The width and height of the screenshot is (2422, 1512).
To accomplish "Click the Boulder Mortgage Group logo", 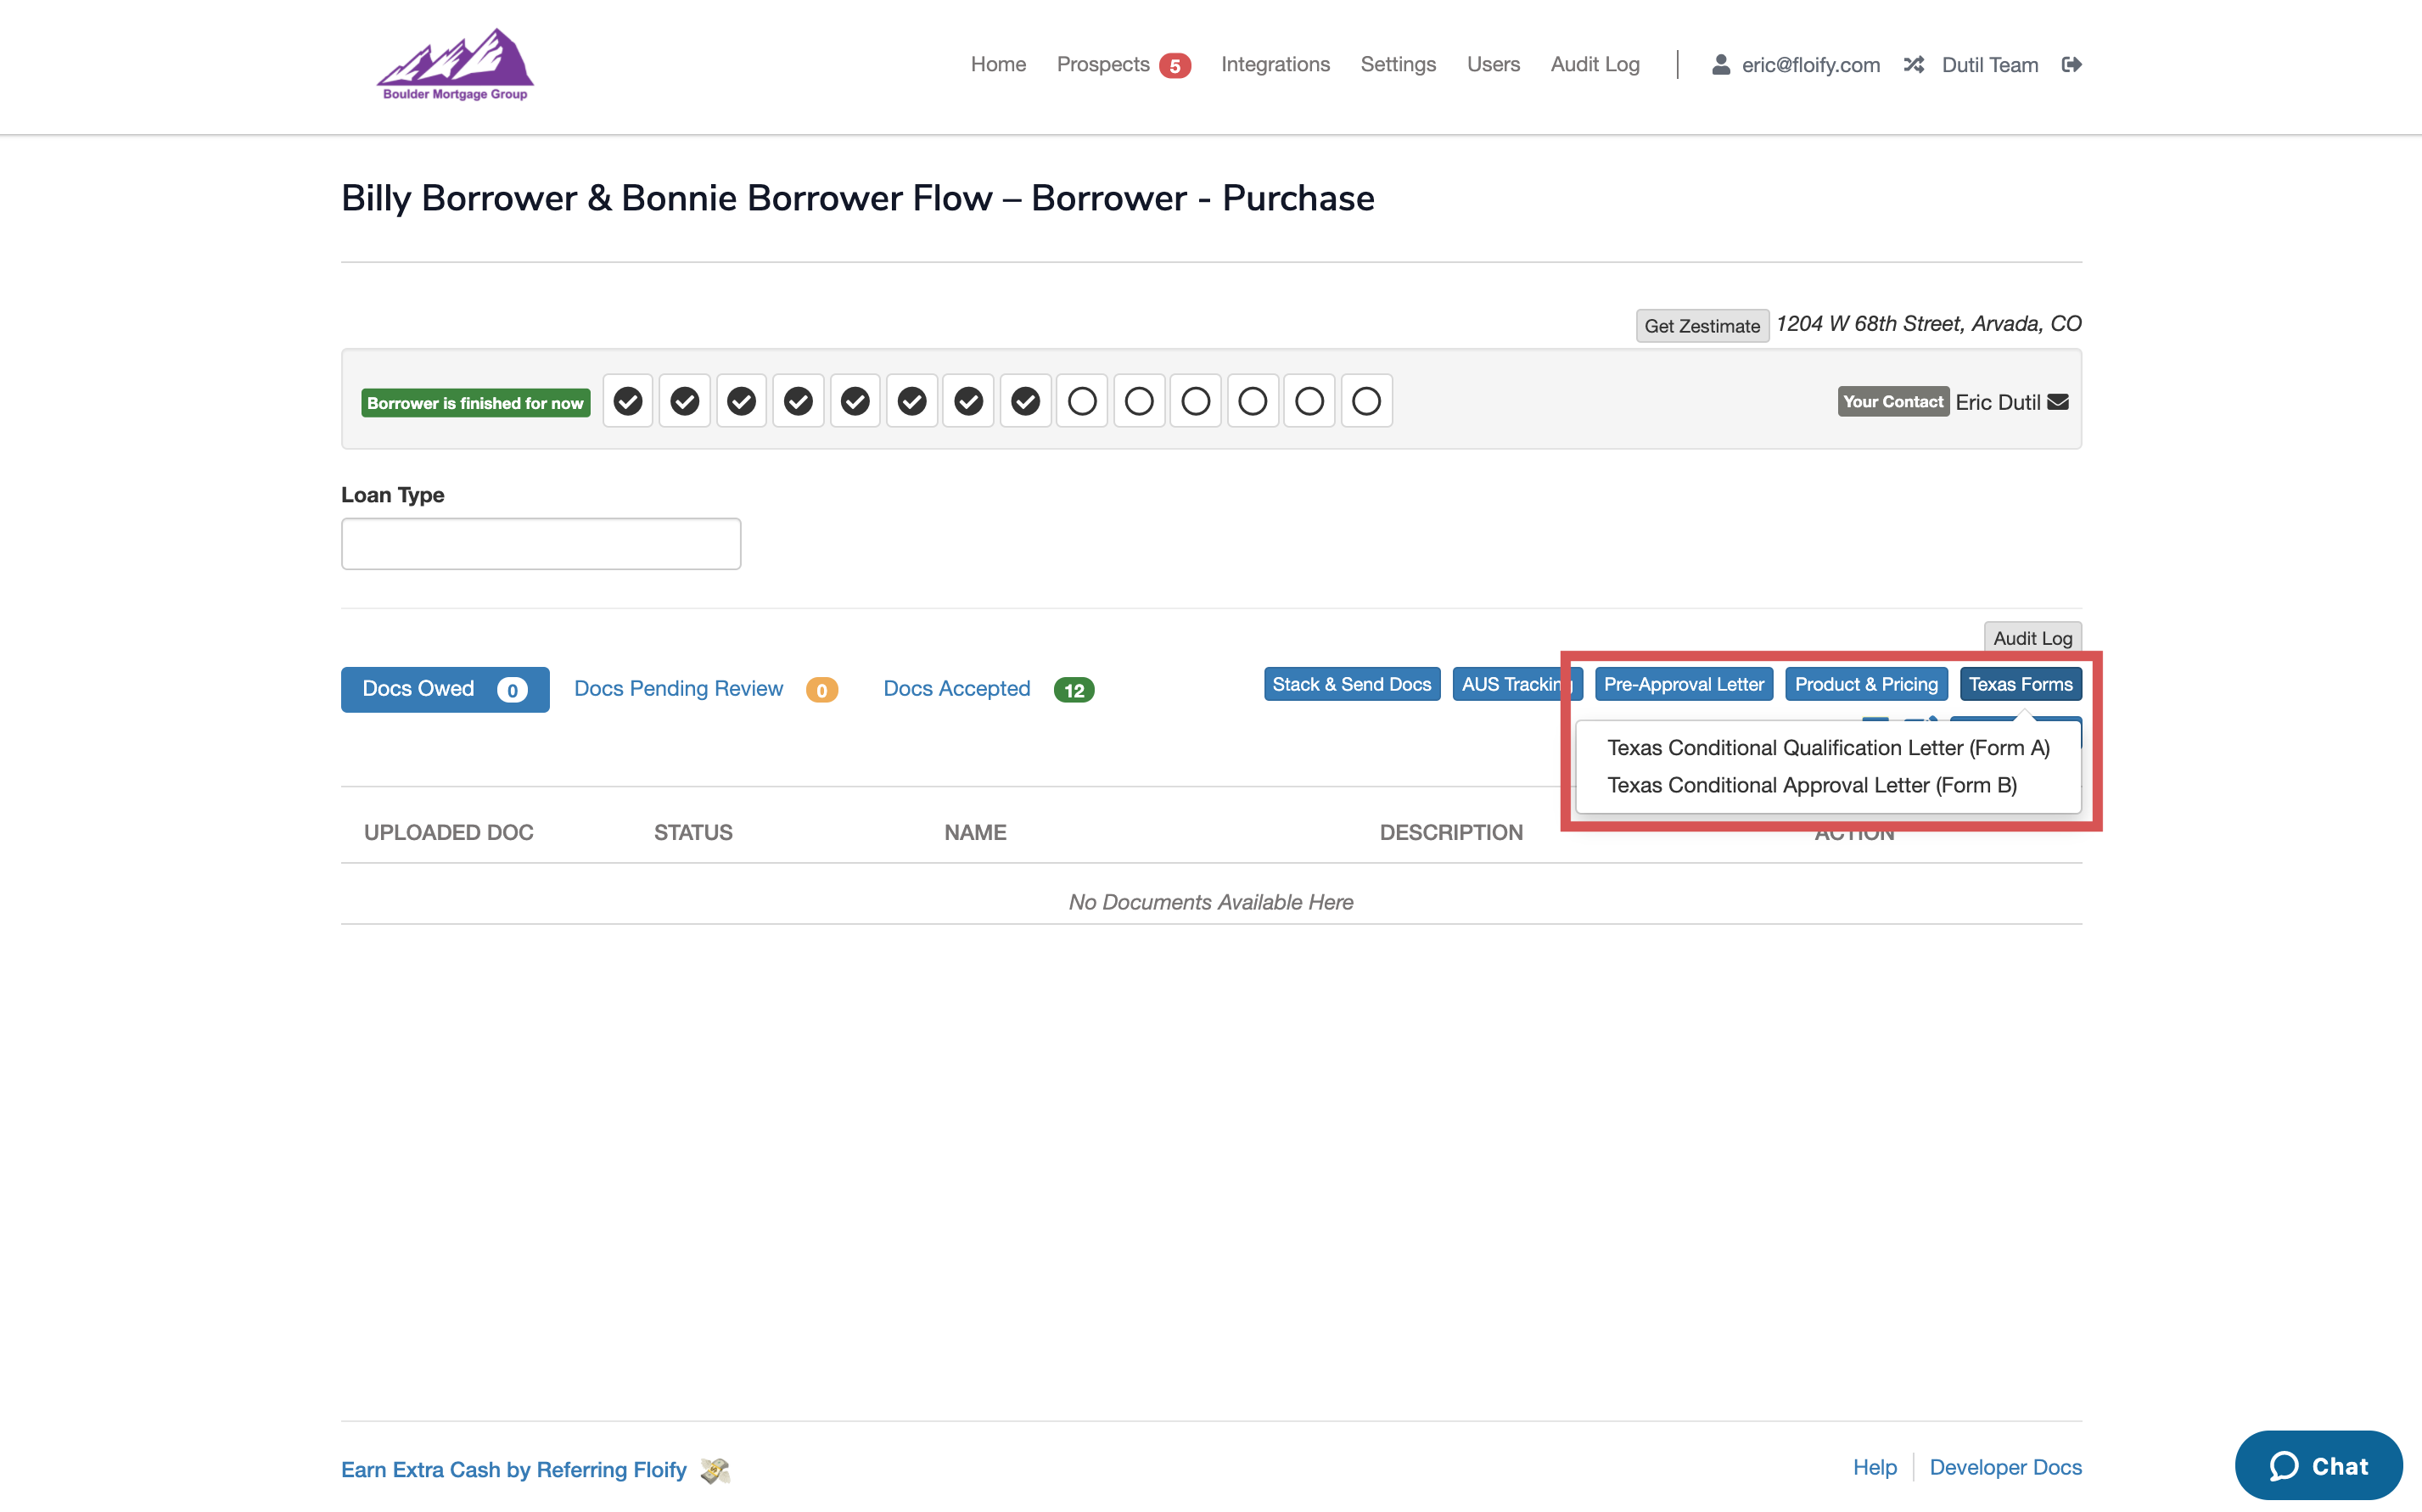I will (x=455, y=65).
